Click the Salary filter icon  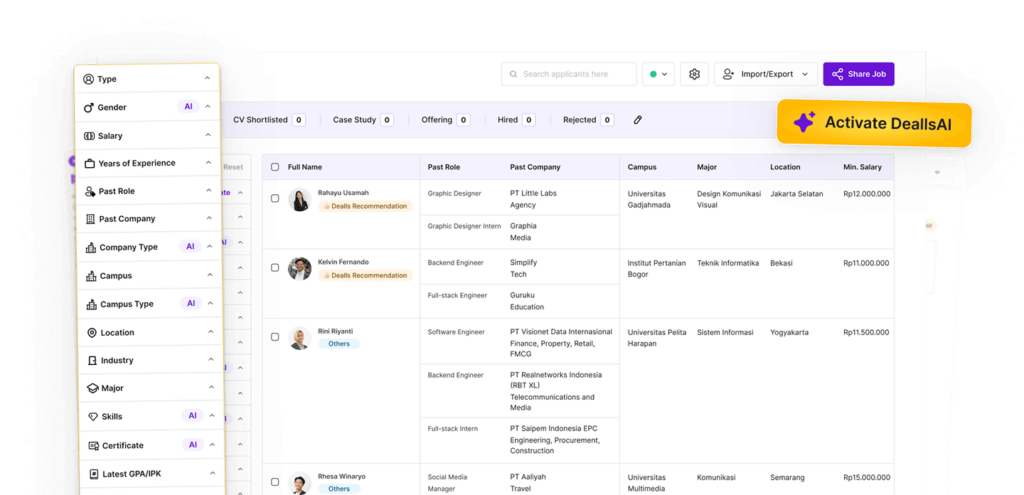(89, 135)
